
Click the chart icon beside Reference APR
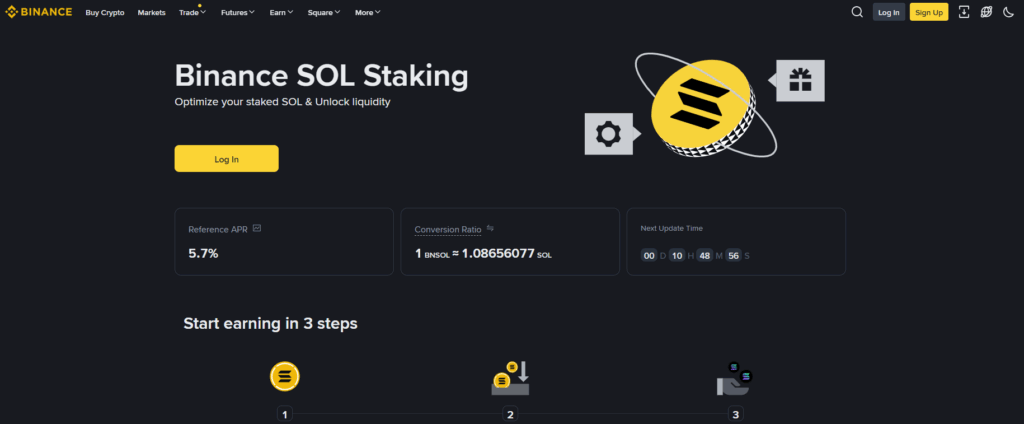click(x=257, y=229)
